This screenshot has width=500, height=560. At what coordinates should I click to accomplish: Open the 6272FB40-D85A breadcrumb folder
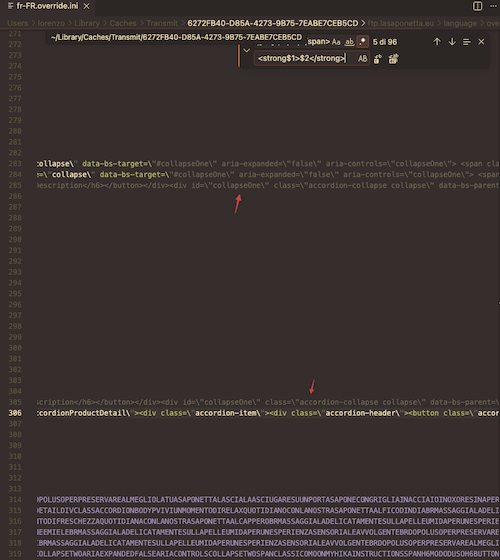[272, 23]
